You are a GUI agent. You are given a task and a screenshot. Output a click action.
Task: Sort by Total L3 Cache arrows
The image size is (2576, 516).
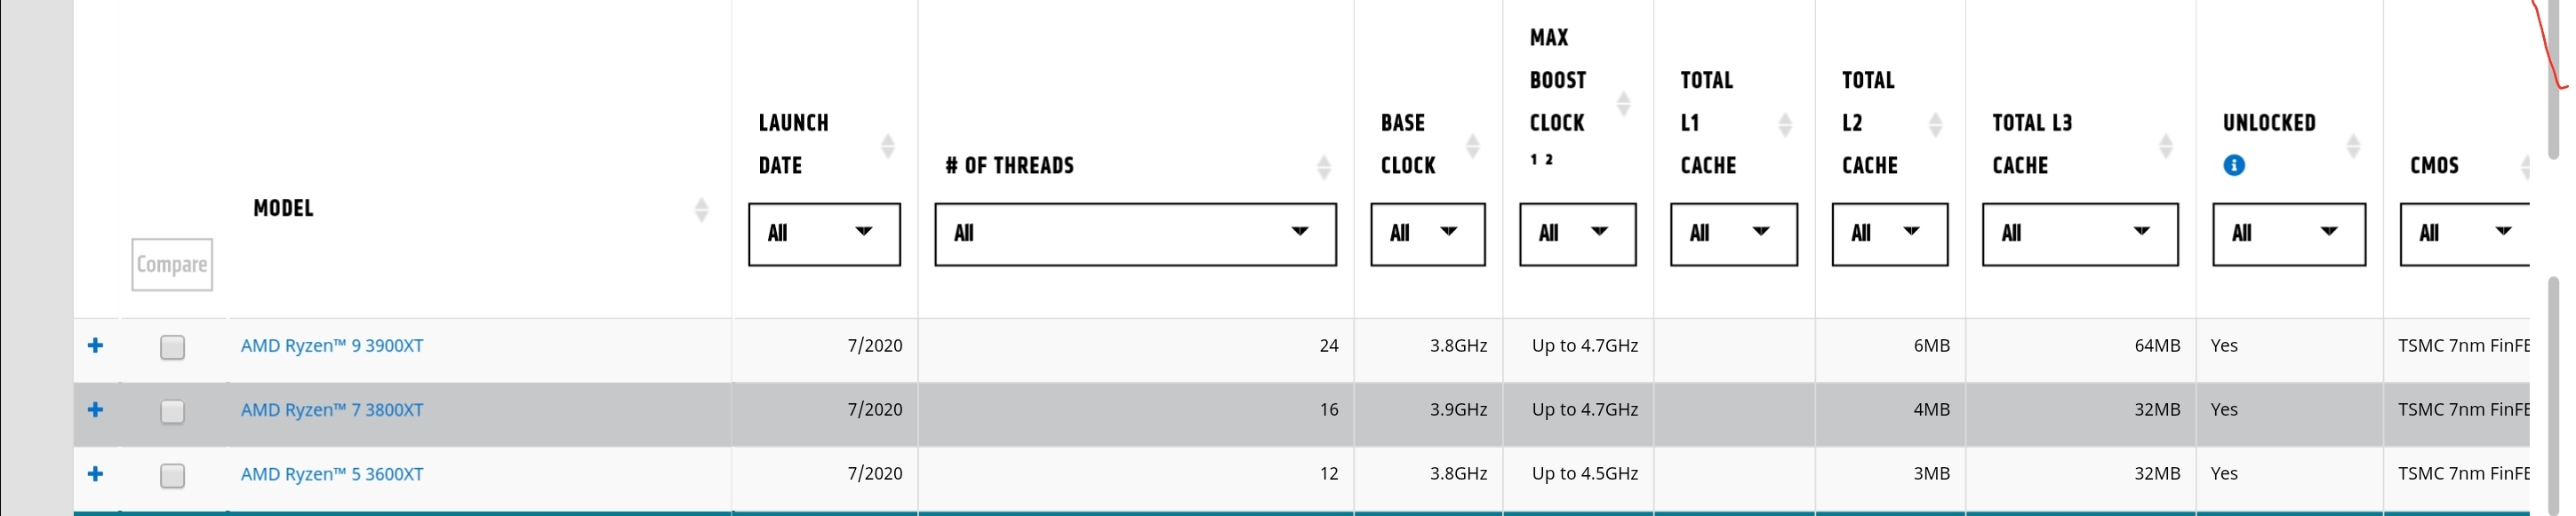click(x=2165, y=146)
